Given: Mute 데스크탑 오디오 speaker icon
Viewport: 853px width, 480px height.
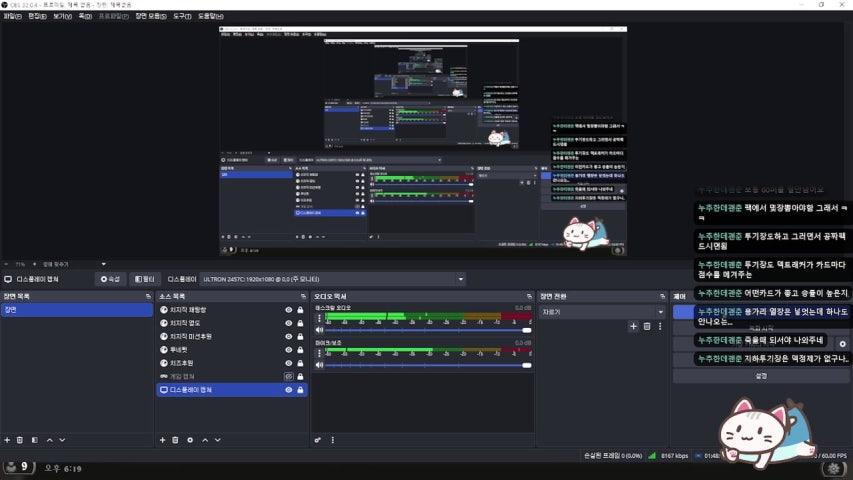Looking at the screenshot, I should (319, 329).
